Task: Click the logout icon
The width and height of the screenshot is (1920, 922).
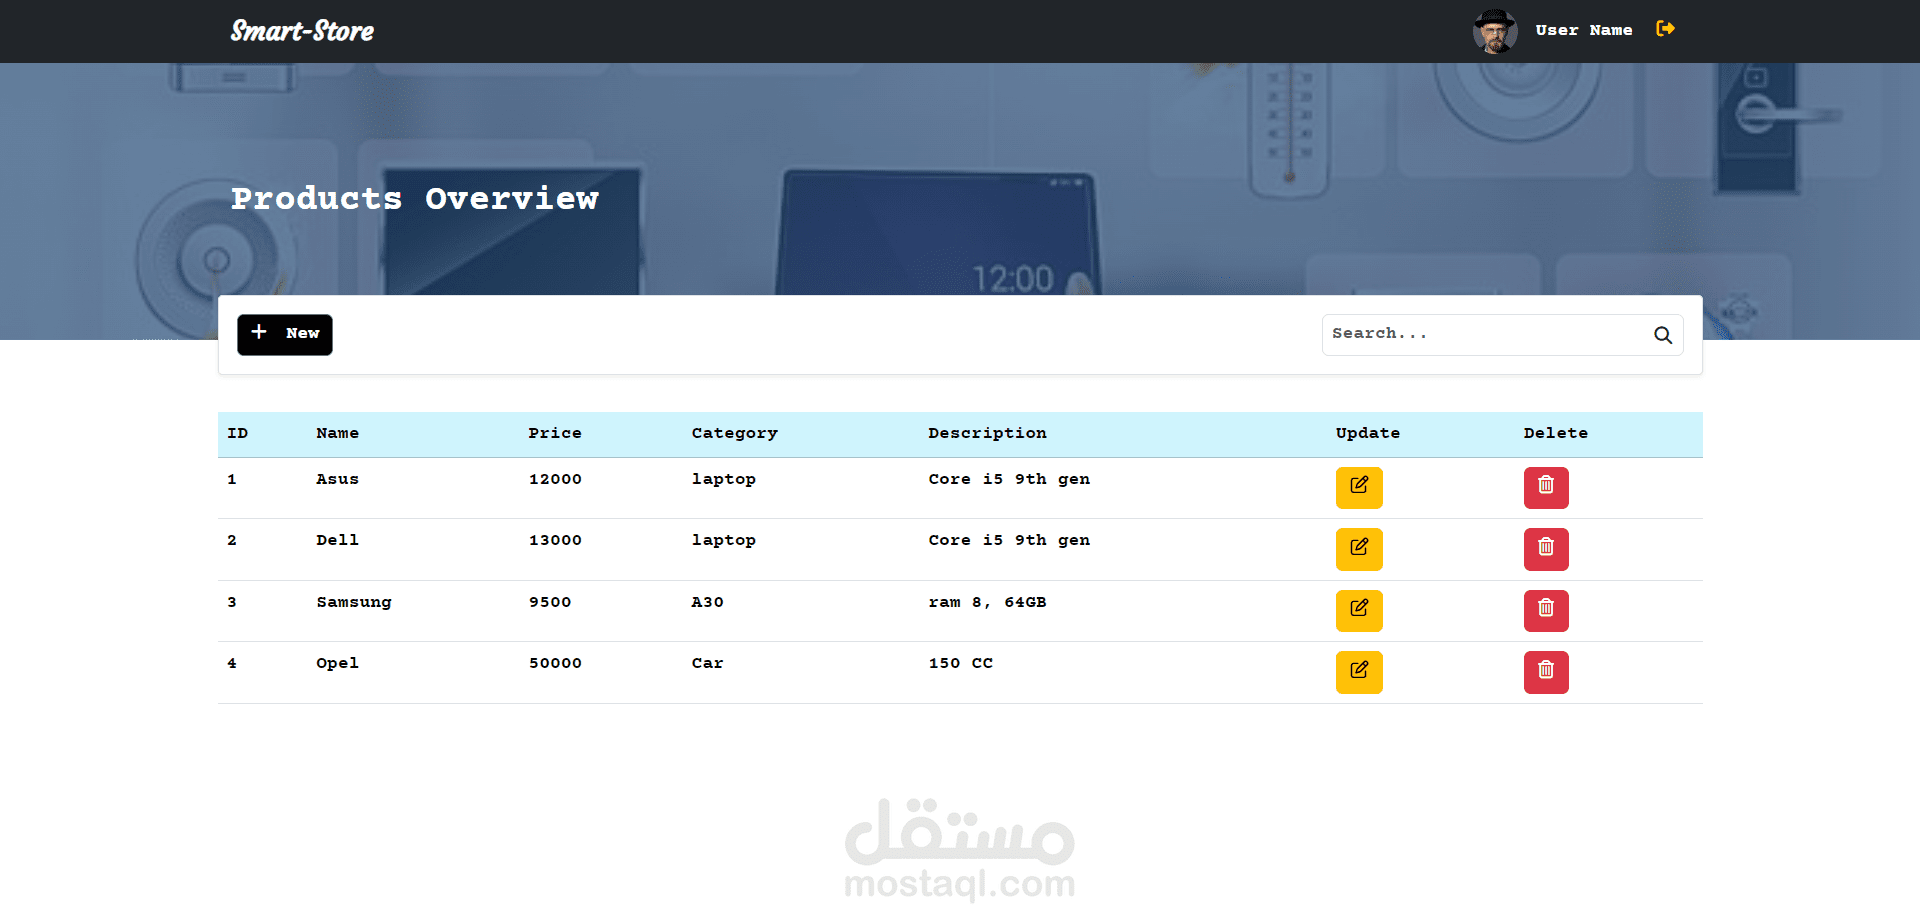Action: [1665, 29]
